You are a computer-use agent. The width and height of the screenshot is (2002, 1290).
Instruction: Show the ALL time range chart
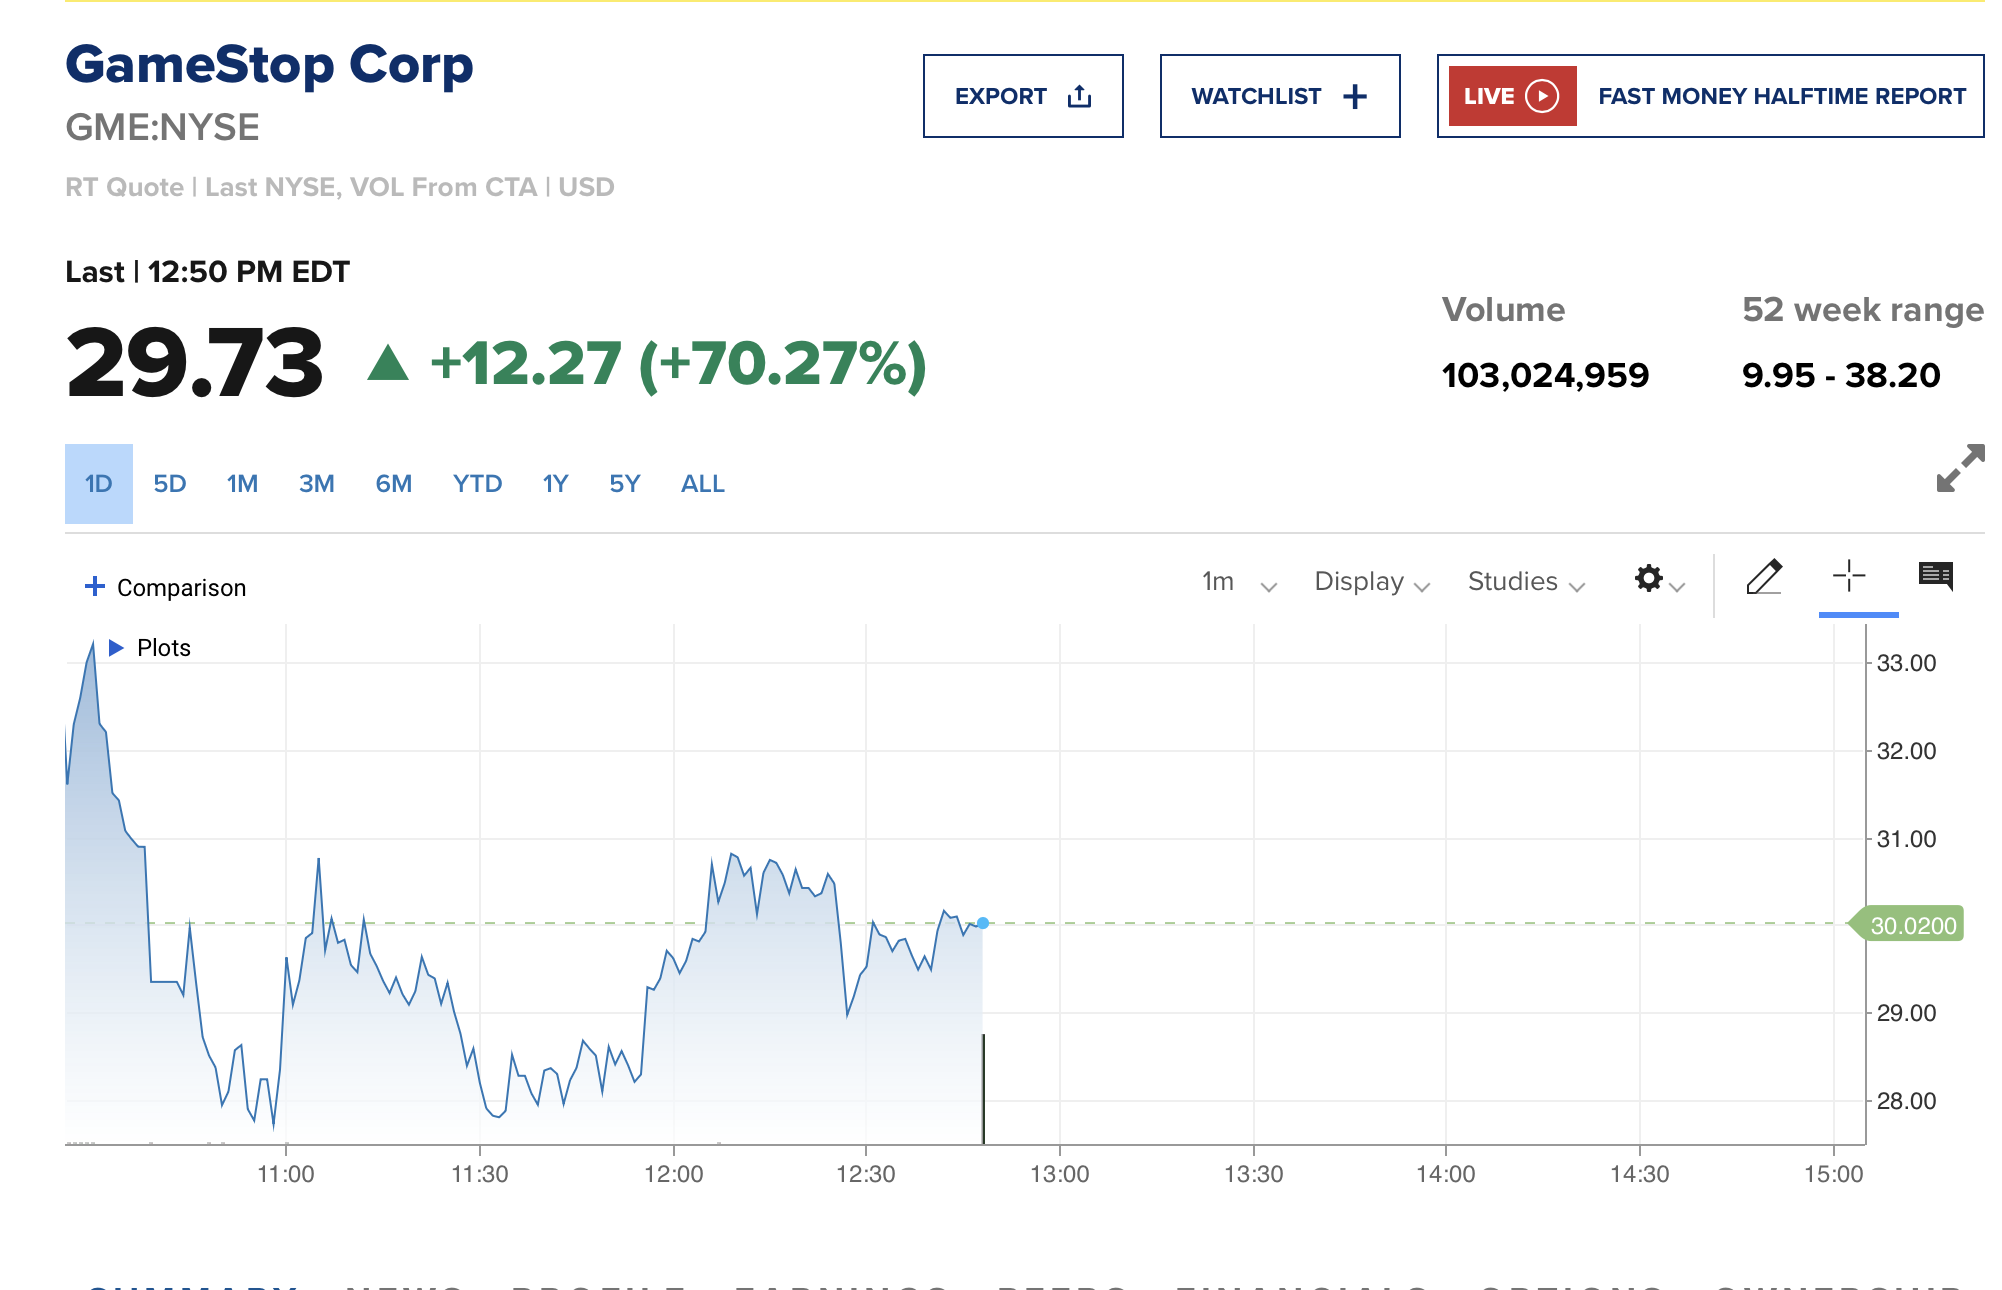(x=702, y=484)
